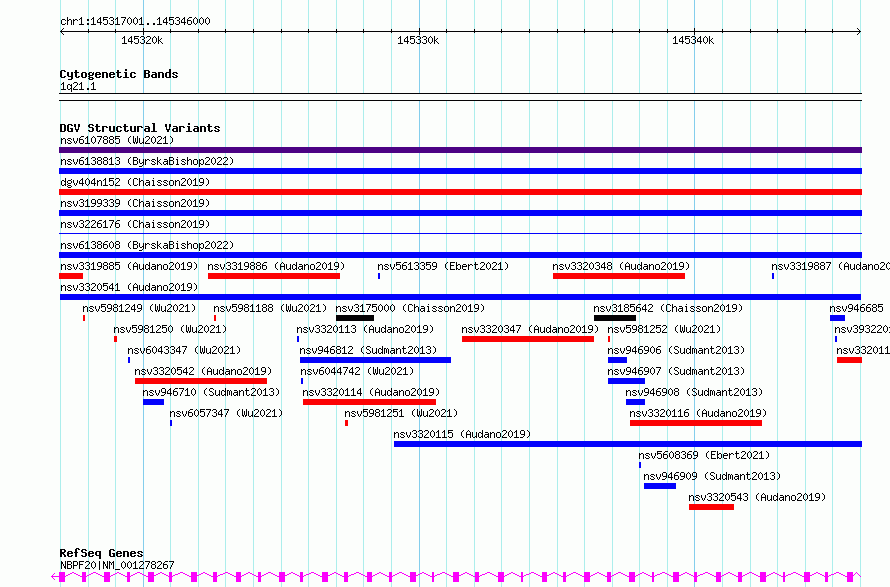
Task: Click the nsv5613359 (Ebert2021) label
Action: pos(443,266)
